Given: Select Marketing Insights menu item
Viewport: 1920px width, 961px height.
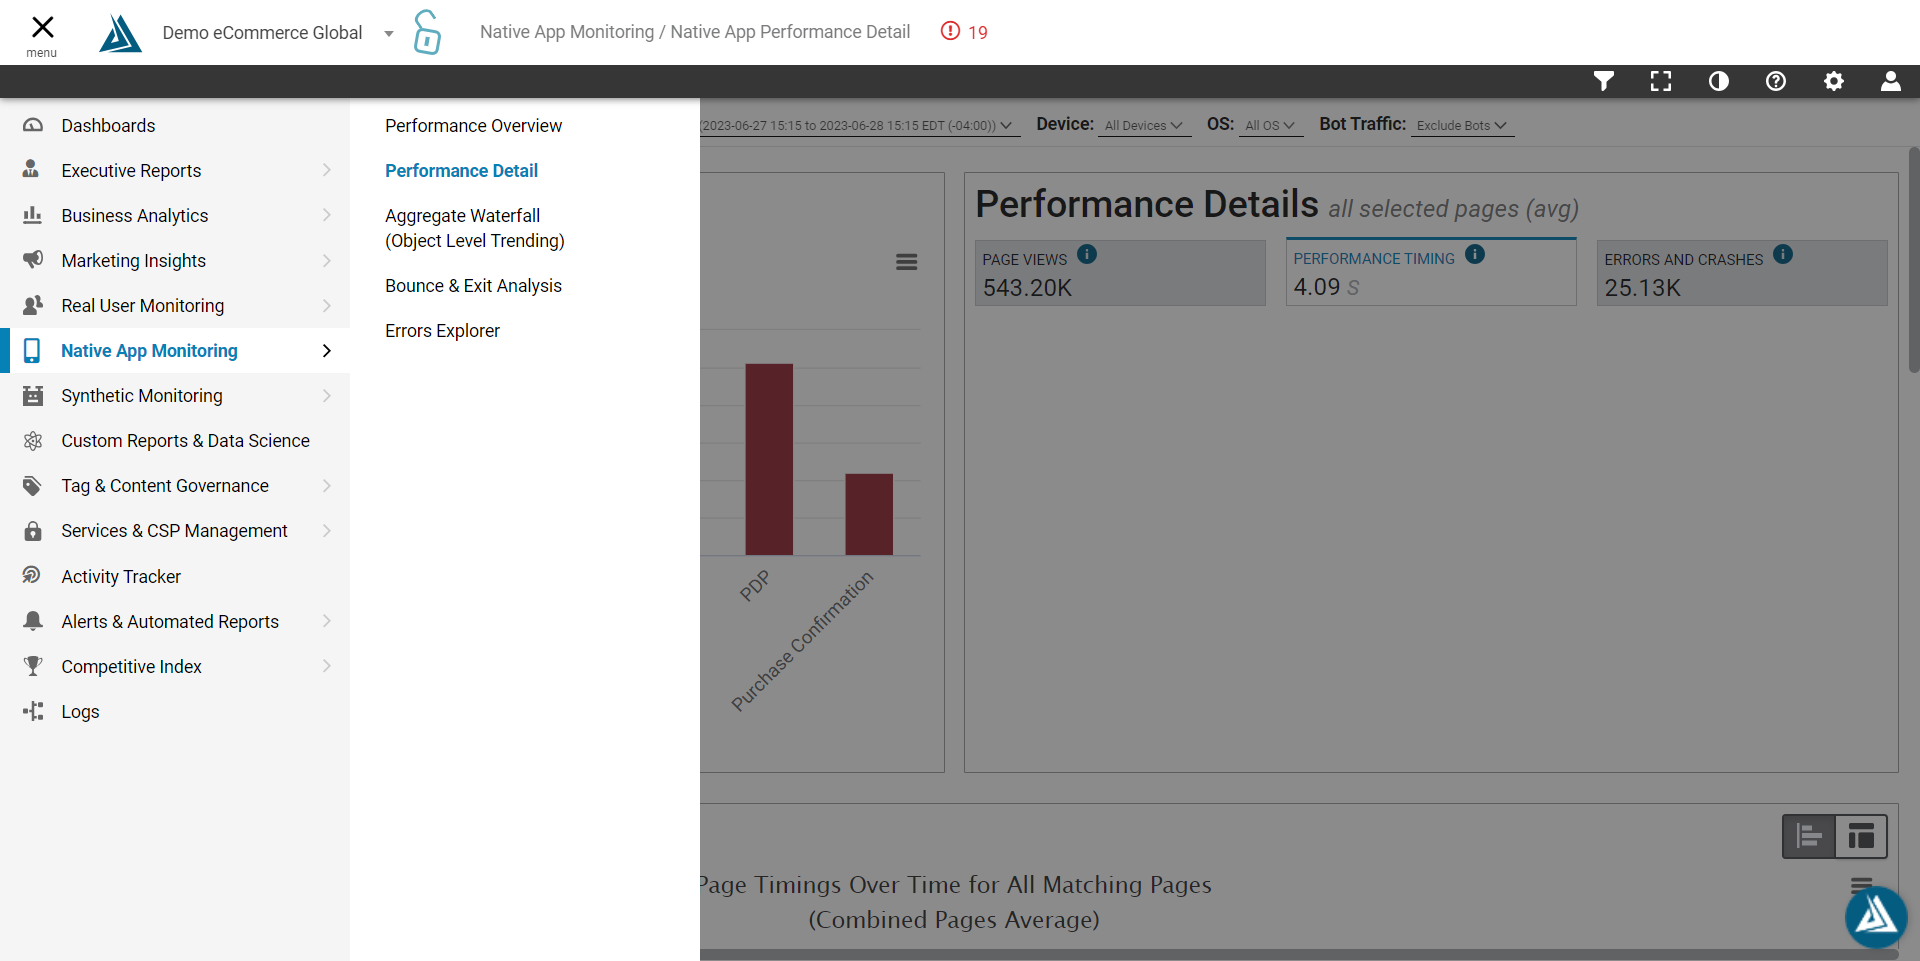Looking at the screenshot, I should tap(175, 261).
